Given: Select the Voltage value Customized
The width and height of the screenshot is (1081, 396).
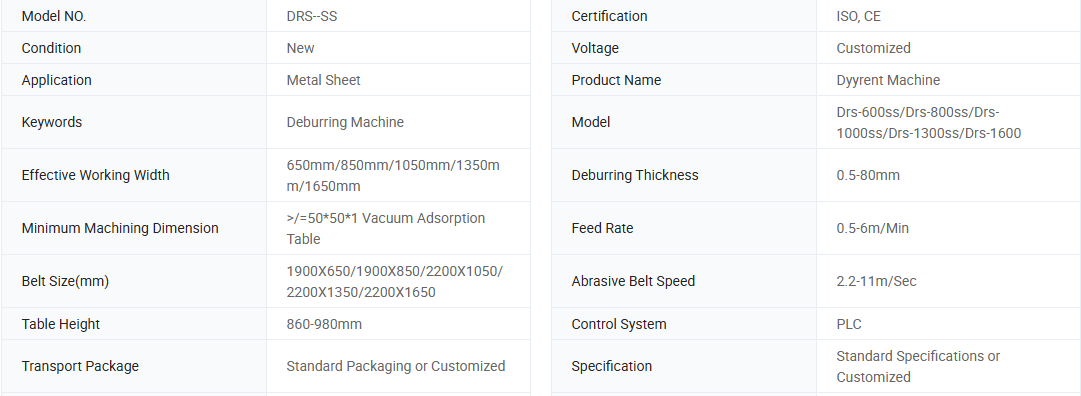Looking at the screenshot, I should [x=873, y=48].
